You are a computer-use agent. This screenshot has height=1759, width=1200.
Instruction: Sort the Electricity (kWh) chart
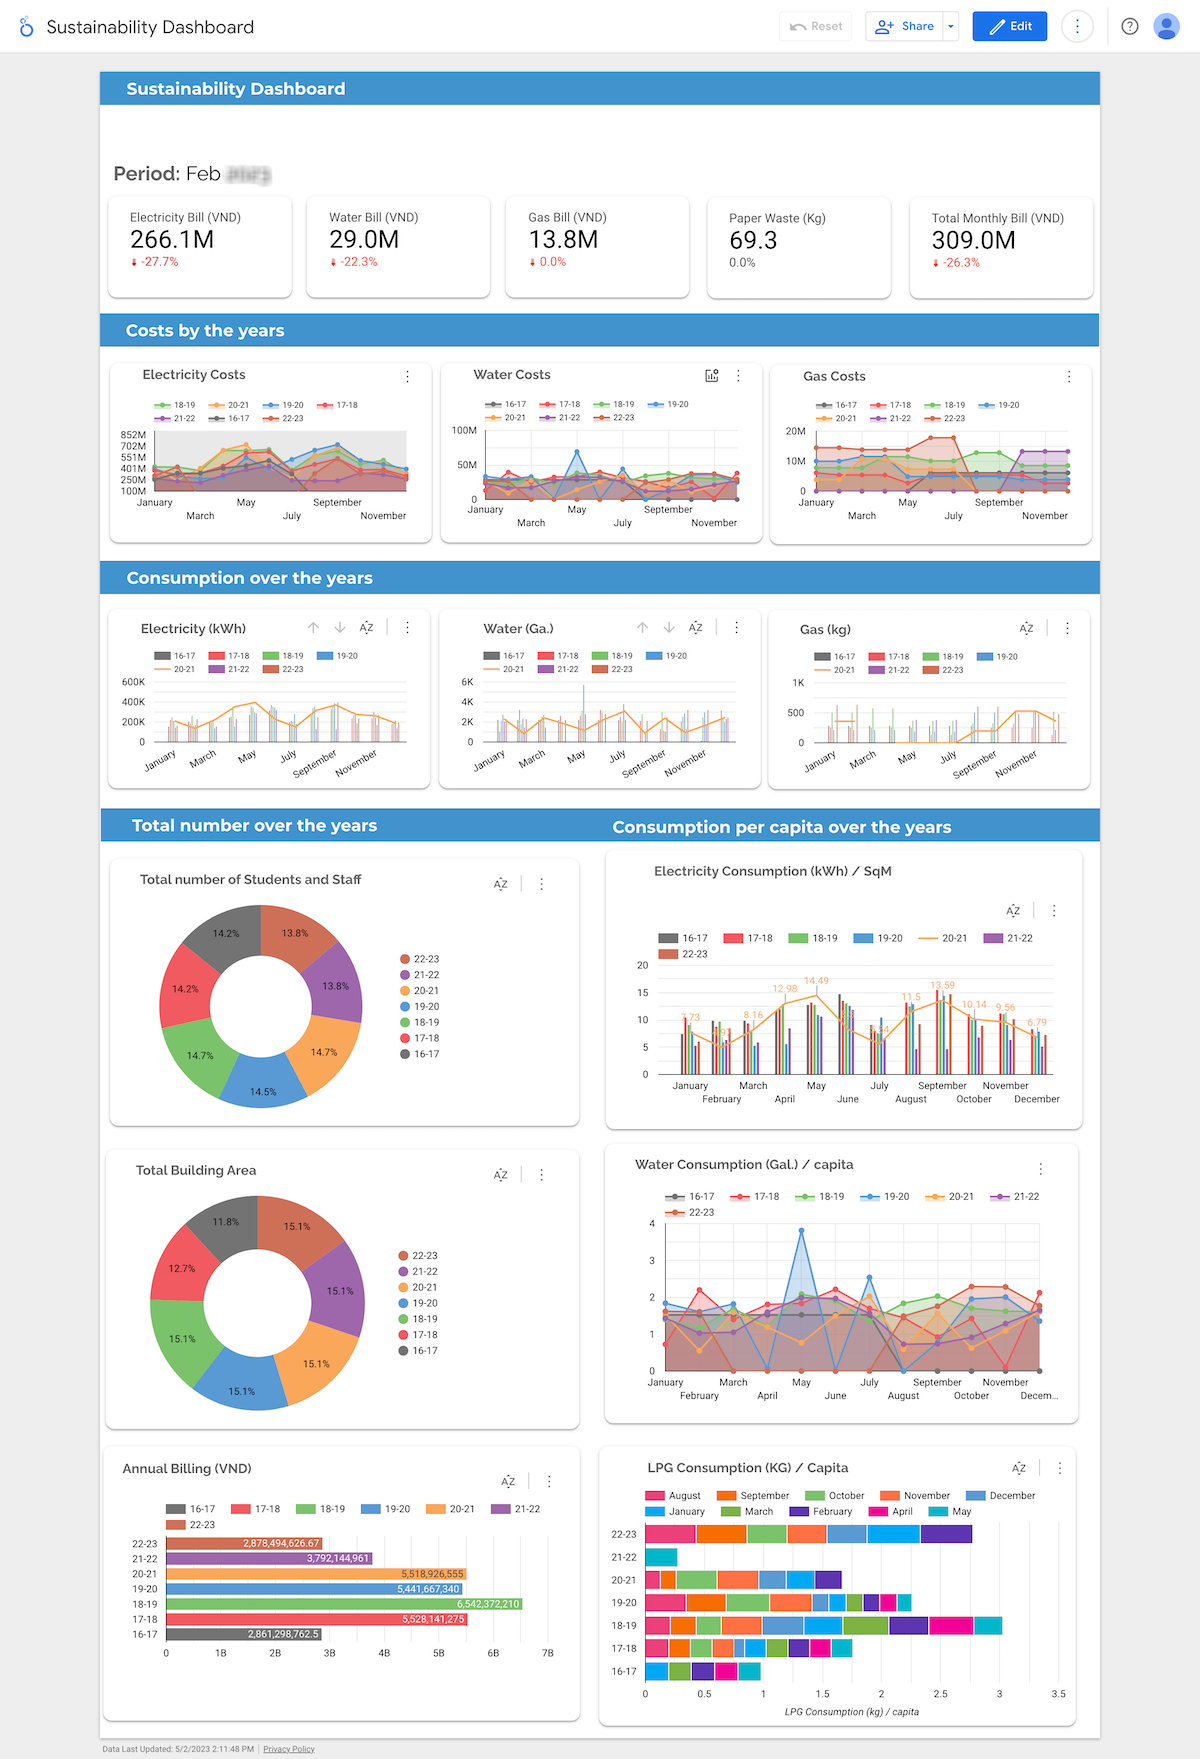pos(367,628)
